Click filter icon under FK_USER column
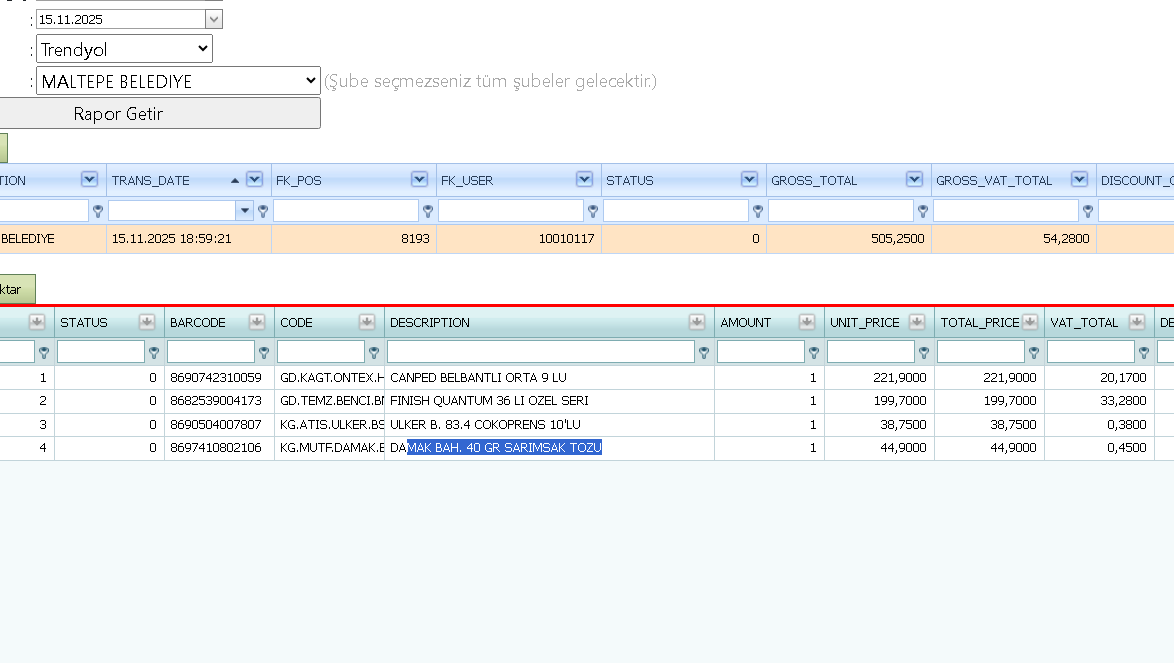 592,212
